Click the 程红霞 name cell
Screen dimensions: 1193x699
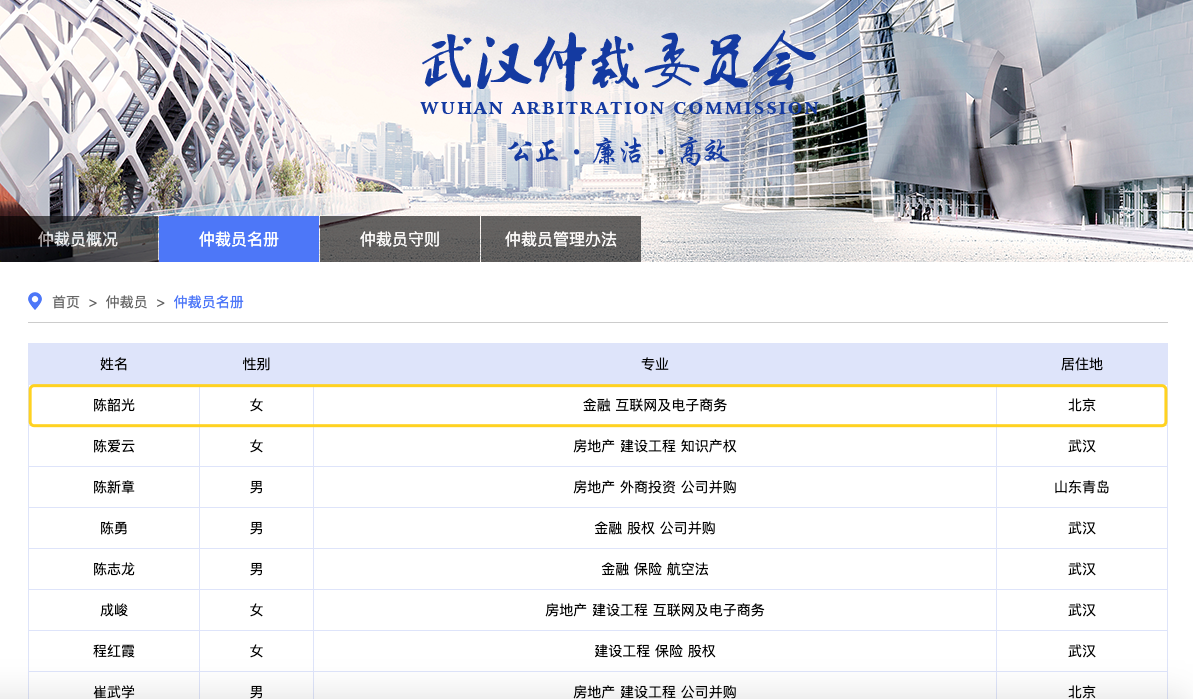pos(114,651)
